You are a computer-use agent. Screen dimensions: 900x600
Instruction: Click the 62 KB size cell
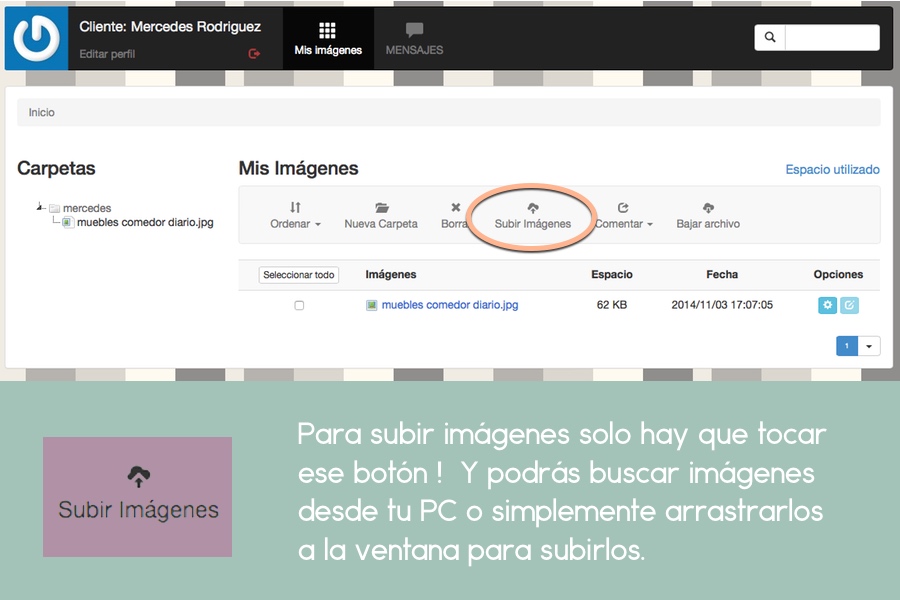[x=612, y=305]
